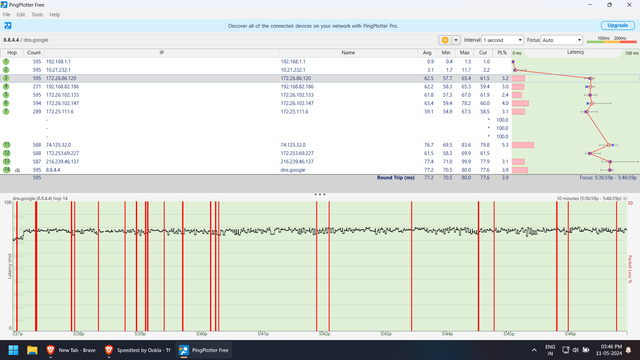Select IP 10.21.232.1 in hop 2
This screenshot has width=640, height=360.
pyautogui.click(x=58, y=70)
